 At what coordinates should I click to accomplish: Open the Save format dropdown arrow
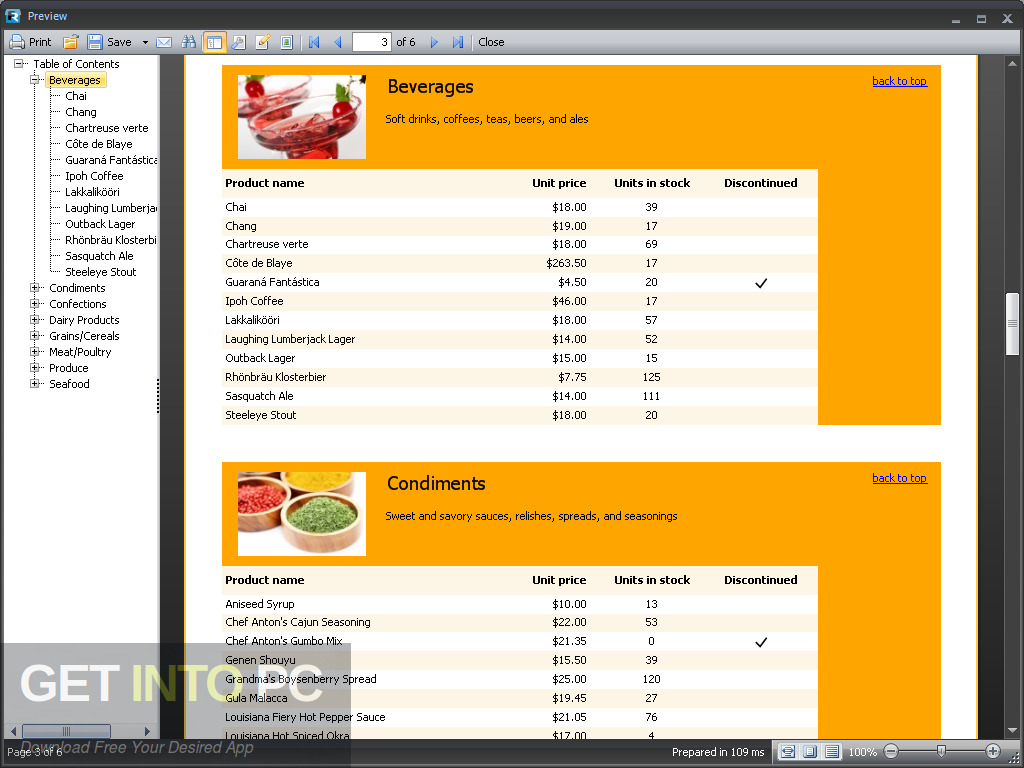(145, 42)
